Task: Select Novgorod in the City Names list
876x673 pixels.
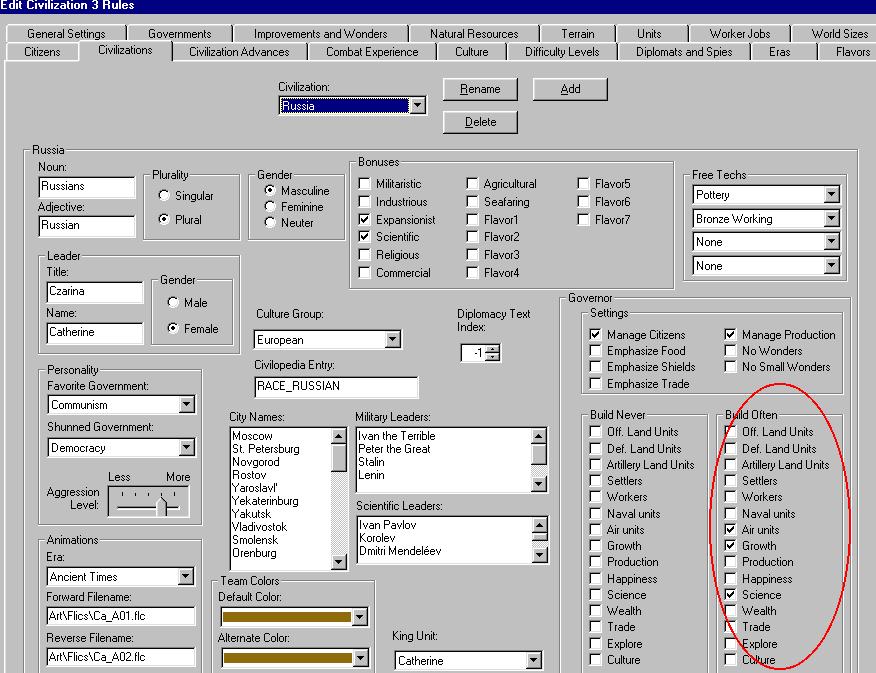Action: pos(256,462)
